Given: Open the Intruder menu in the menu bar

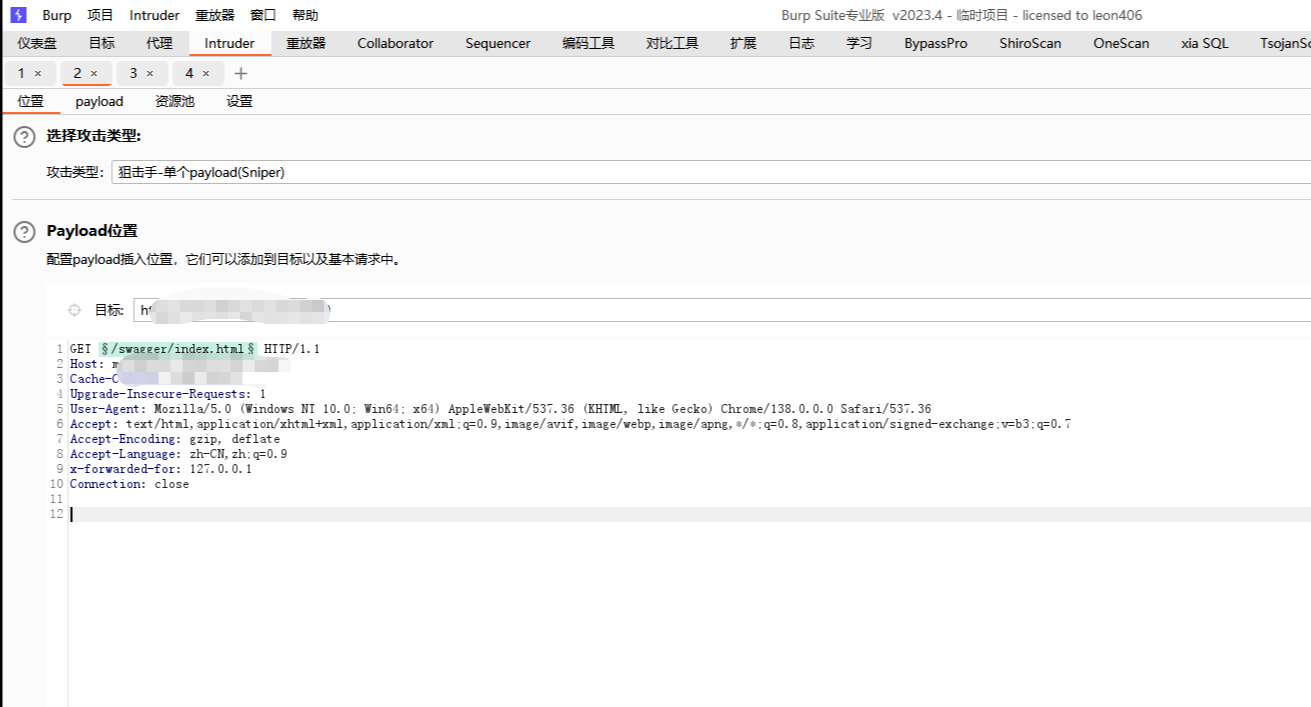Looking at the screenshot, I should click(x=154, y=15).
